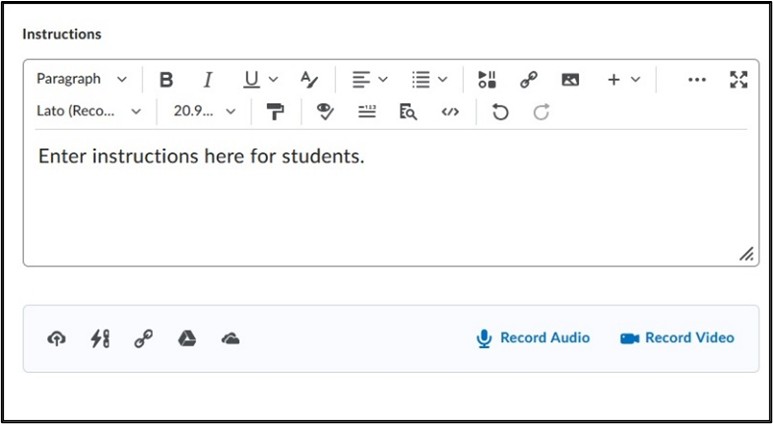The width and height of the screenshot is (773, 424).
Task: Insert quicklink from editor toolbar
Action: click(528, 79)
